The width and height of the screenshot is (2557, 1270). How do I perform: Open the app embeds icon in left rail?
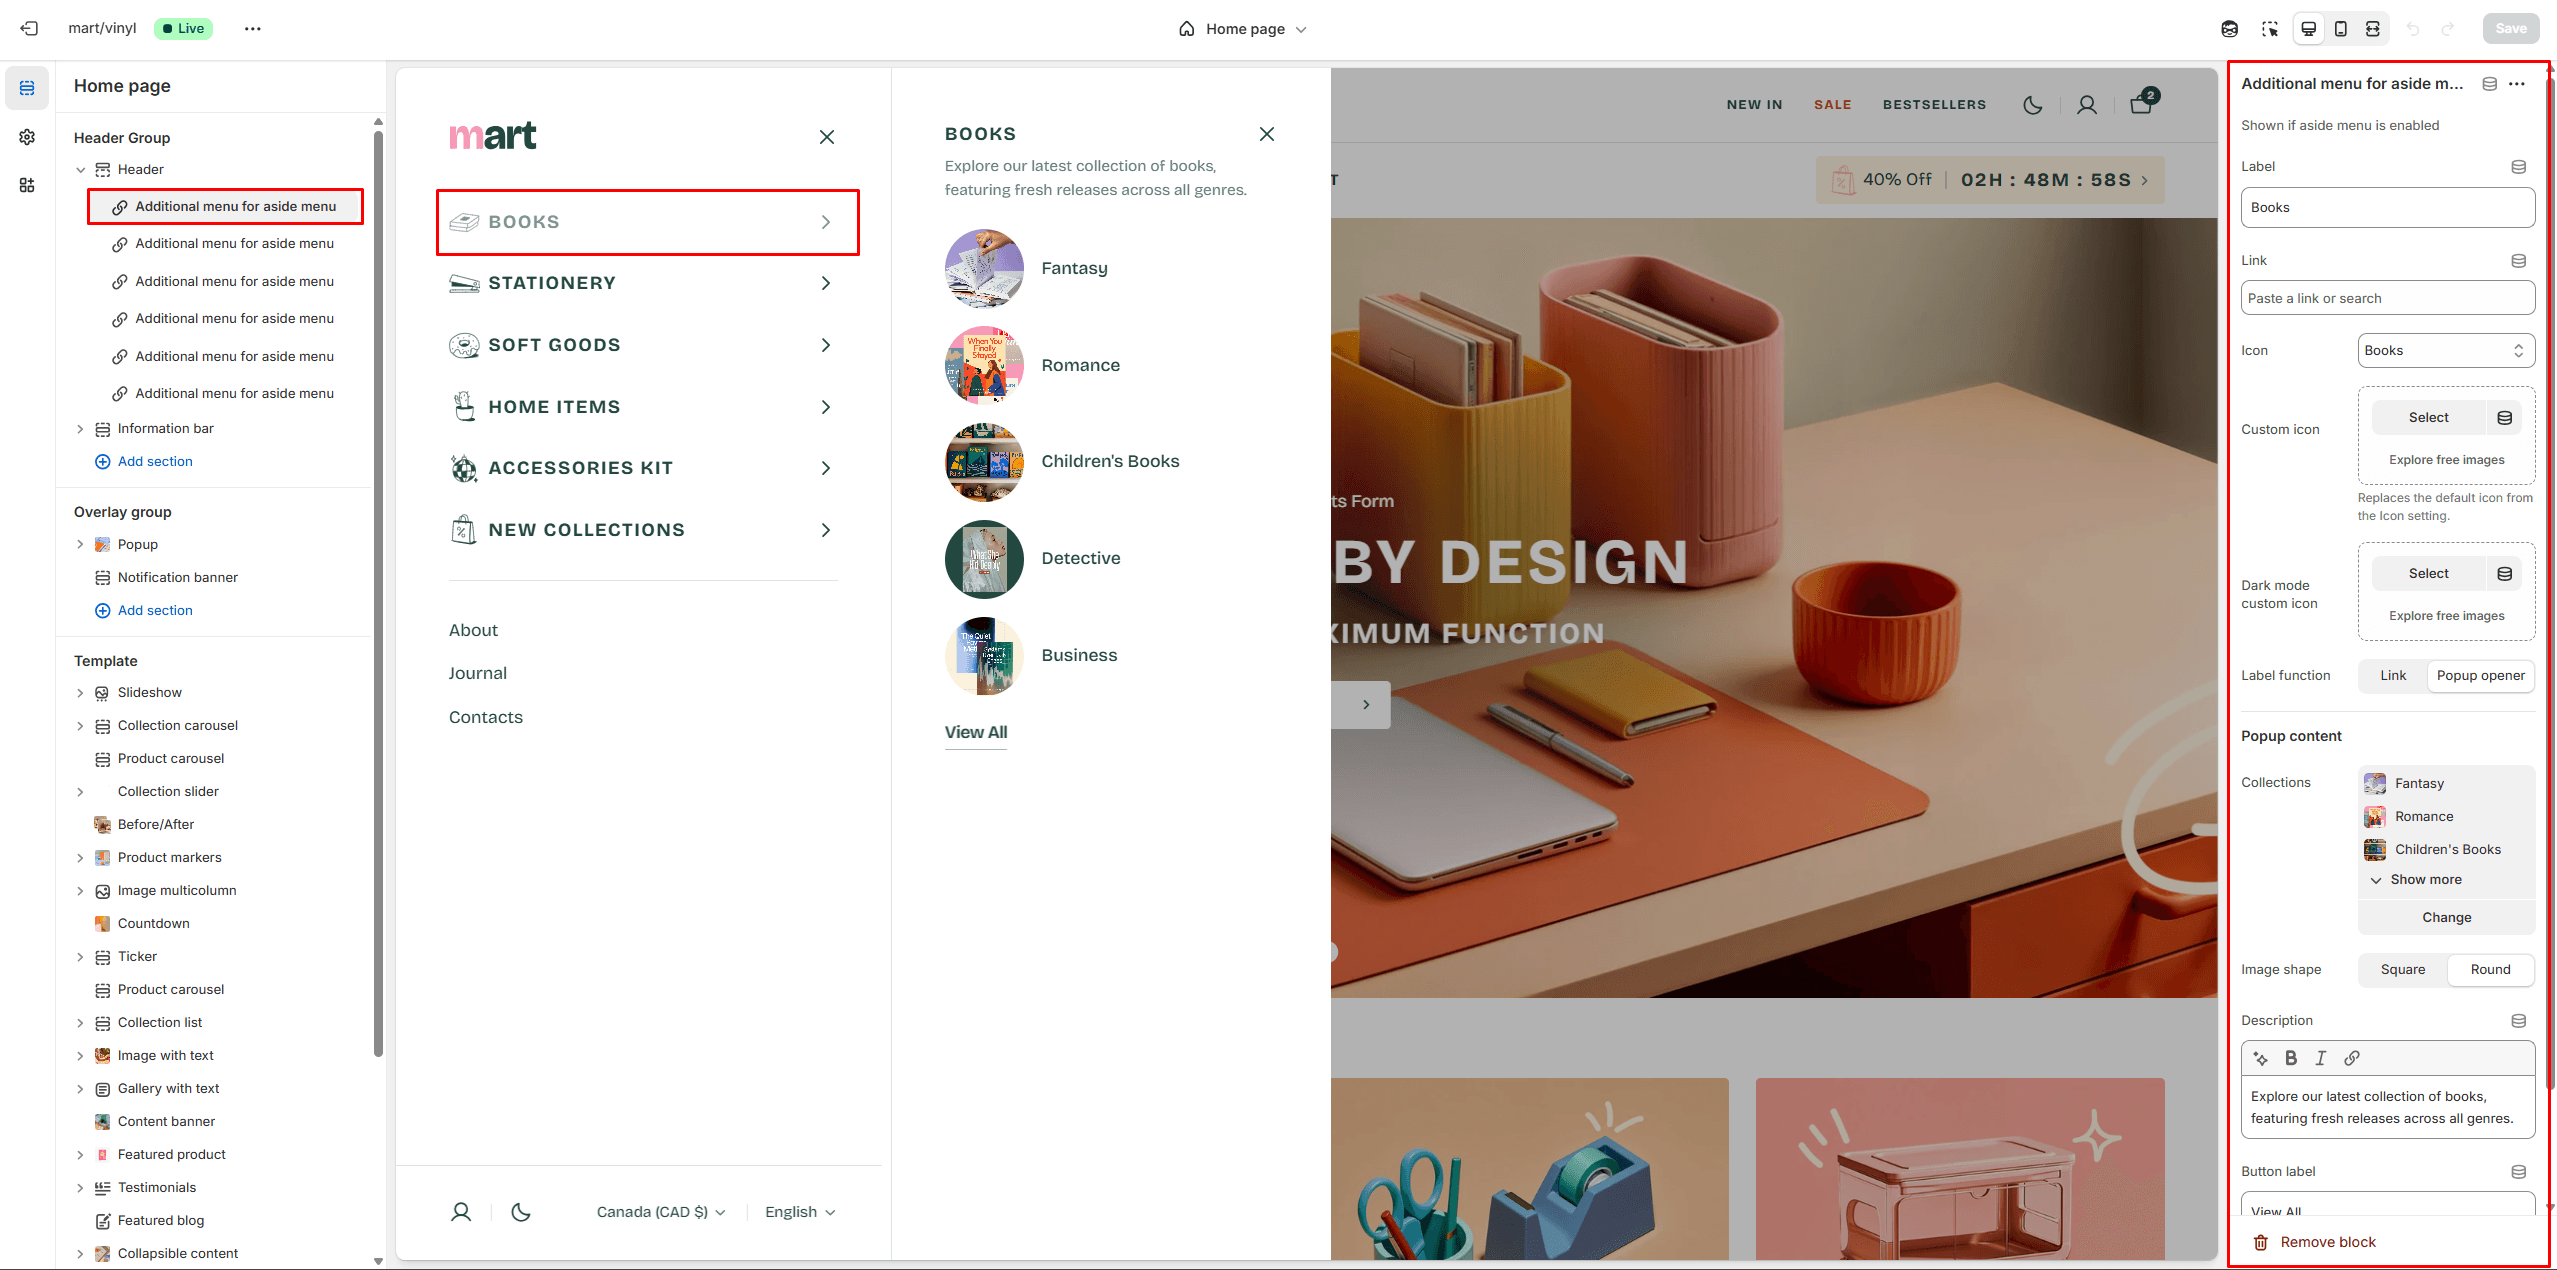pyautogui.click(x=27, y=185)
